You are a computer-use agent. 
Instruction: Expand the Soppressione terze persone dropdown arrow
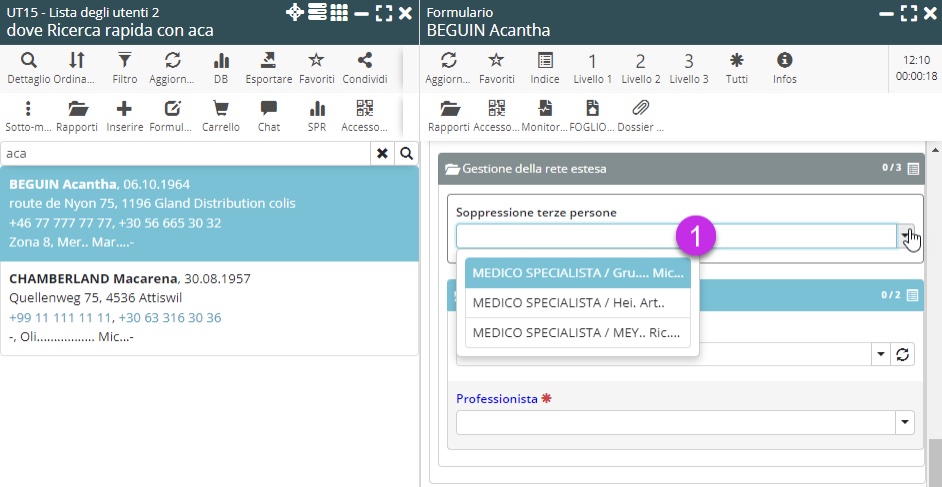[905, 236]
